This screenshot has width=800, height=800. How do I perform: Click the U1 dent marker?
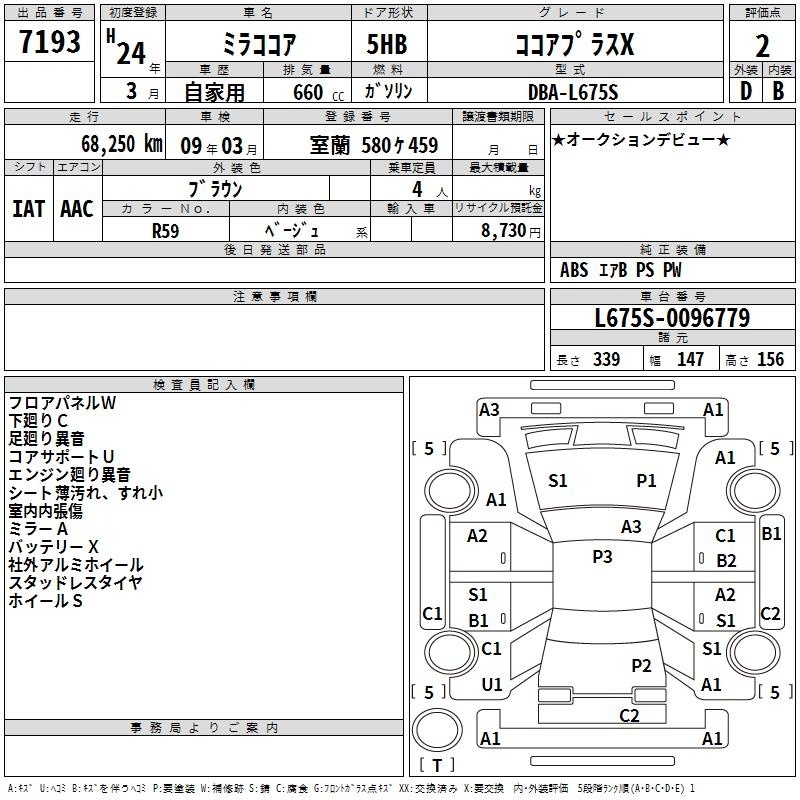click(x=491, y=685)
